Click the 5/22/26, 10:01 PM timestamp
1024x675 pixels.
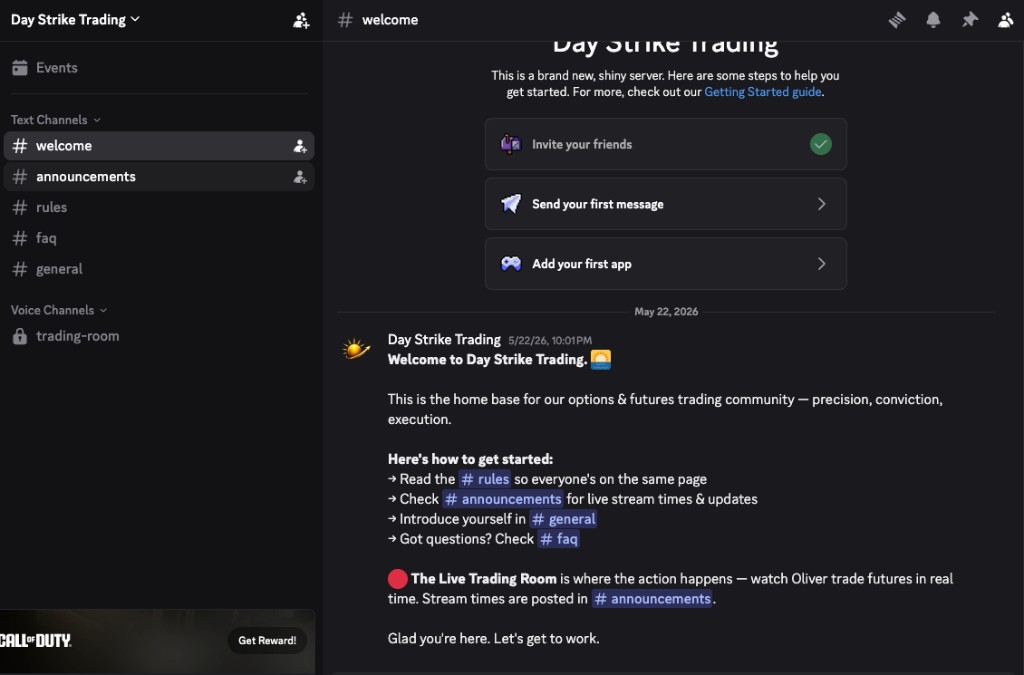pos(550,341)
